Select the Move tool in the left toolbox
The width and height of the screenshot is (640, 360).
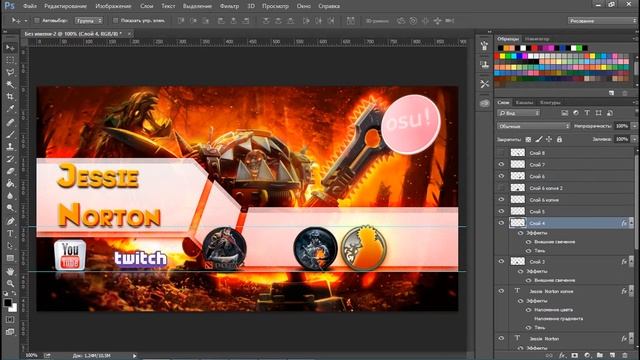pyautogui.click(x=10, y=48)
